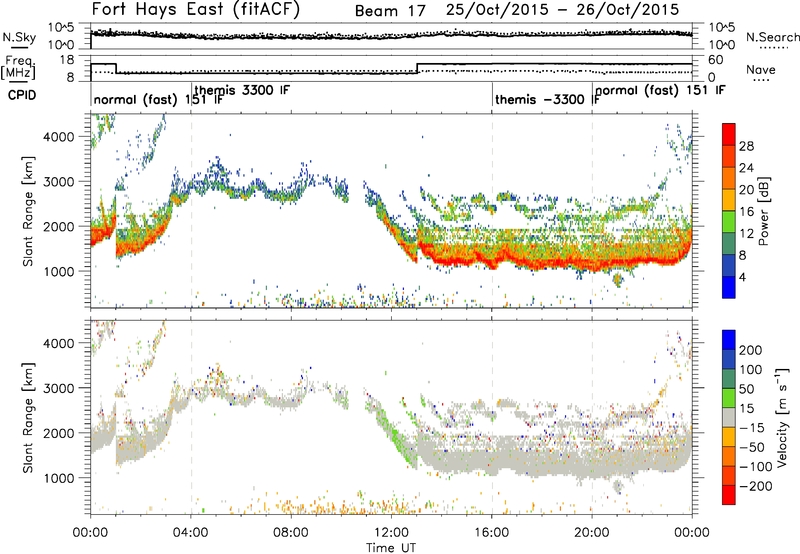Click the 'themis -3300 IF' CPID label

pyautogui.click(x=547, y=99)
